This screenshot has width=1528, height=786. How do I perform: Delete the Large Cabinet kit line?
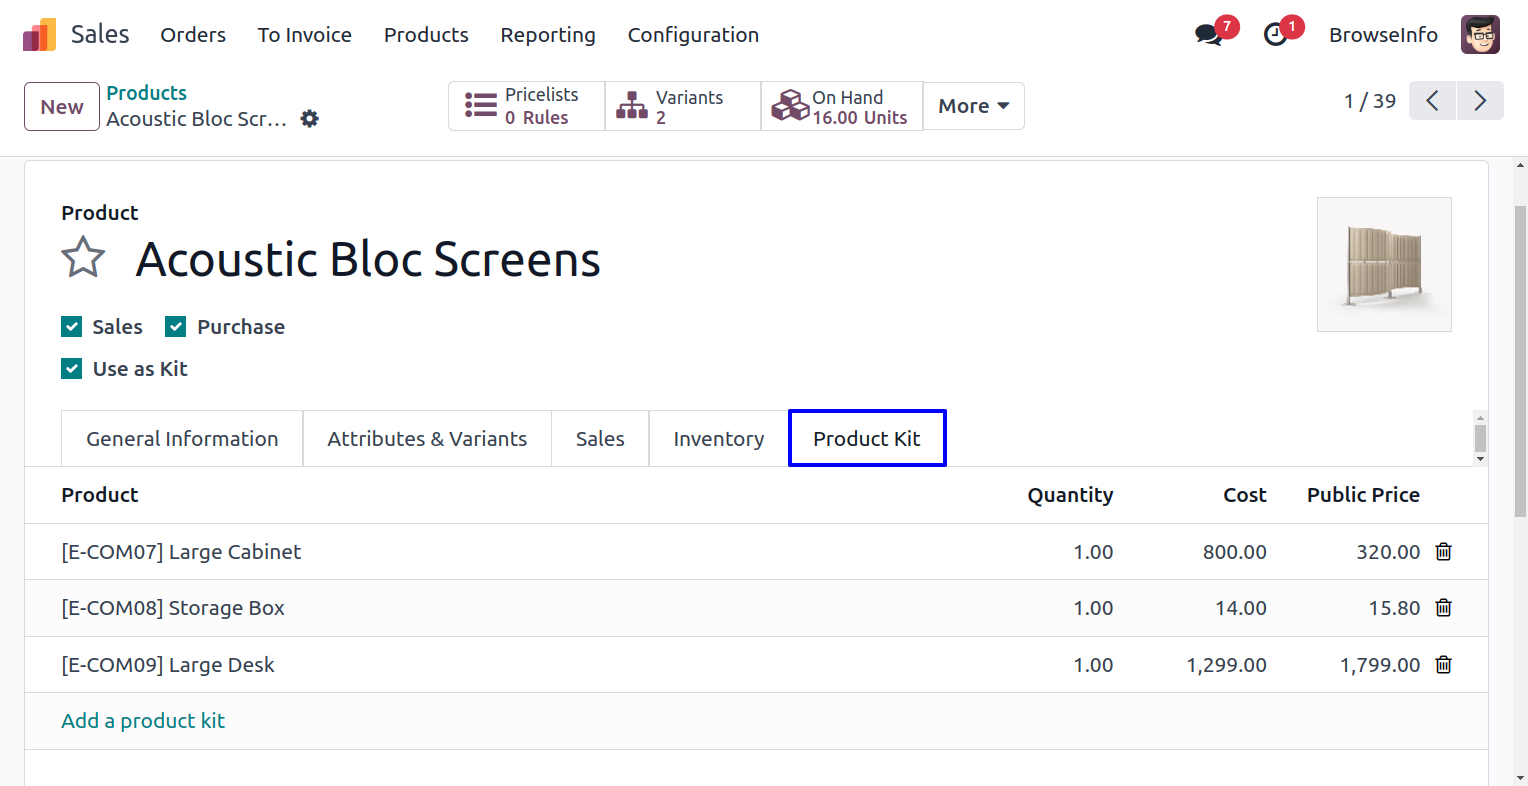1443,552
